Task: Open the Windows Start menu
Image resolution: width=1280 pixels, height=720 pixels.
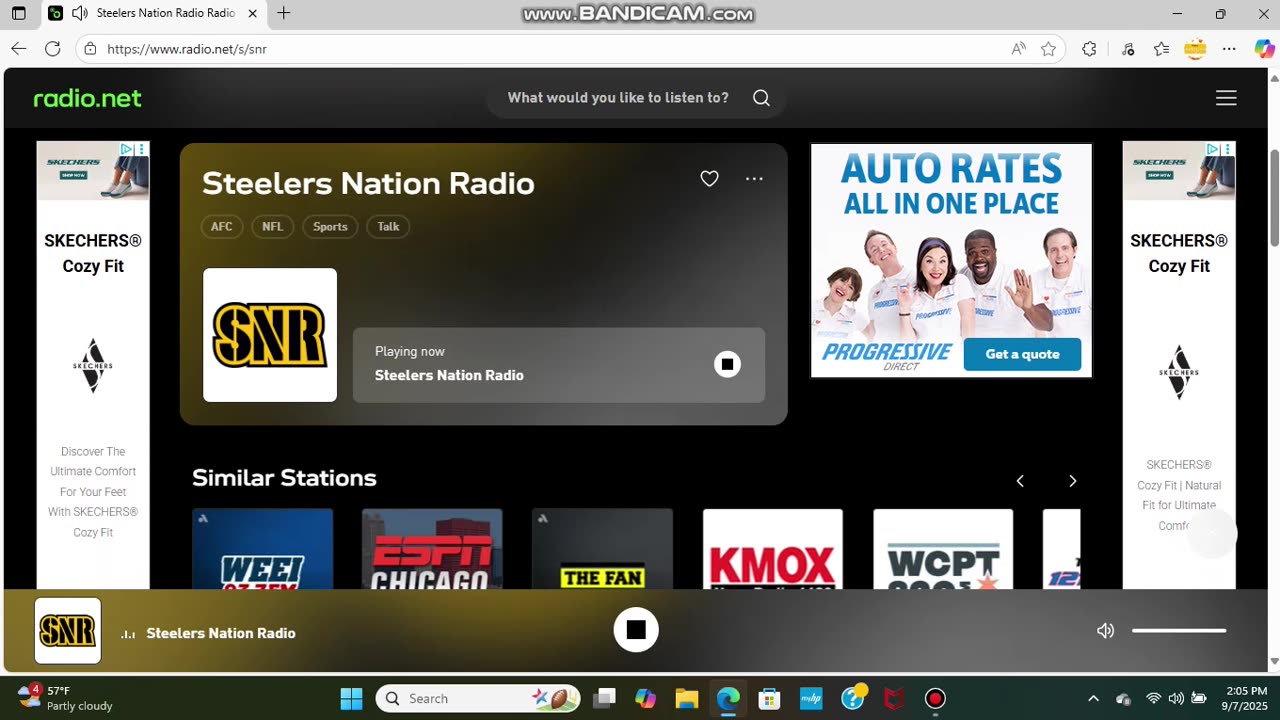Action: click(351, 698)
